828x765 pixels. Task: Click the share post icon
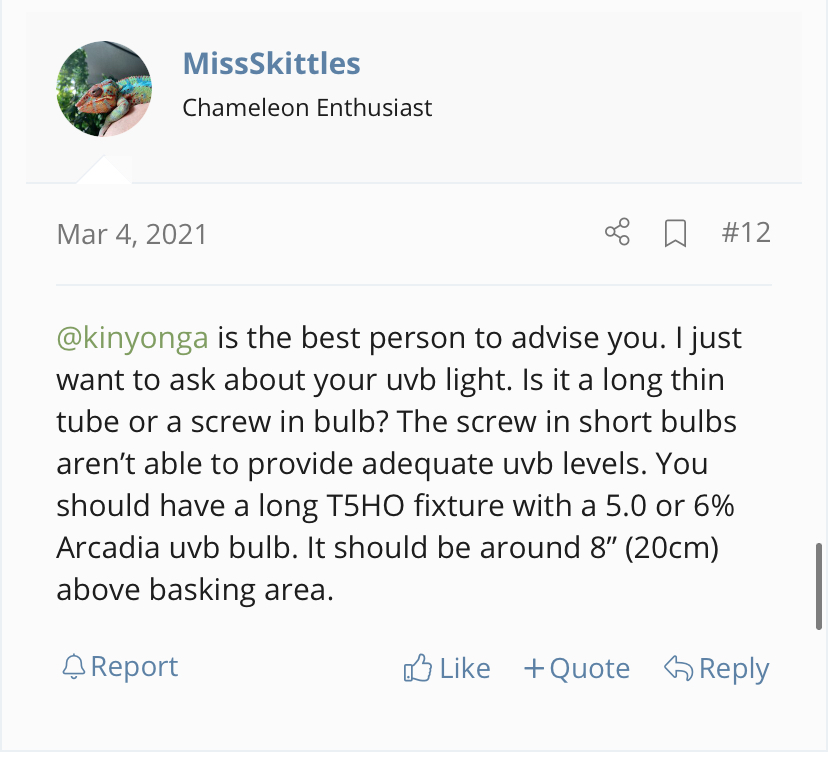(x=618, y=233)
